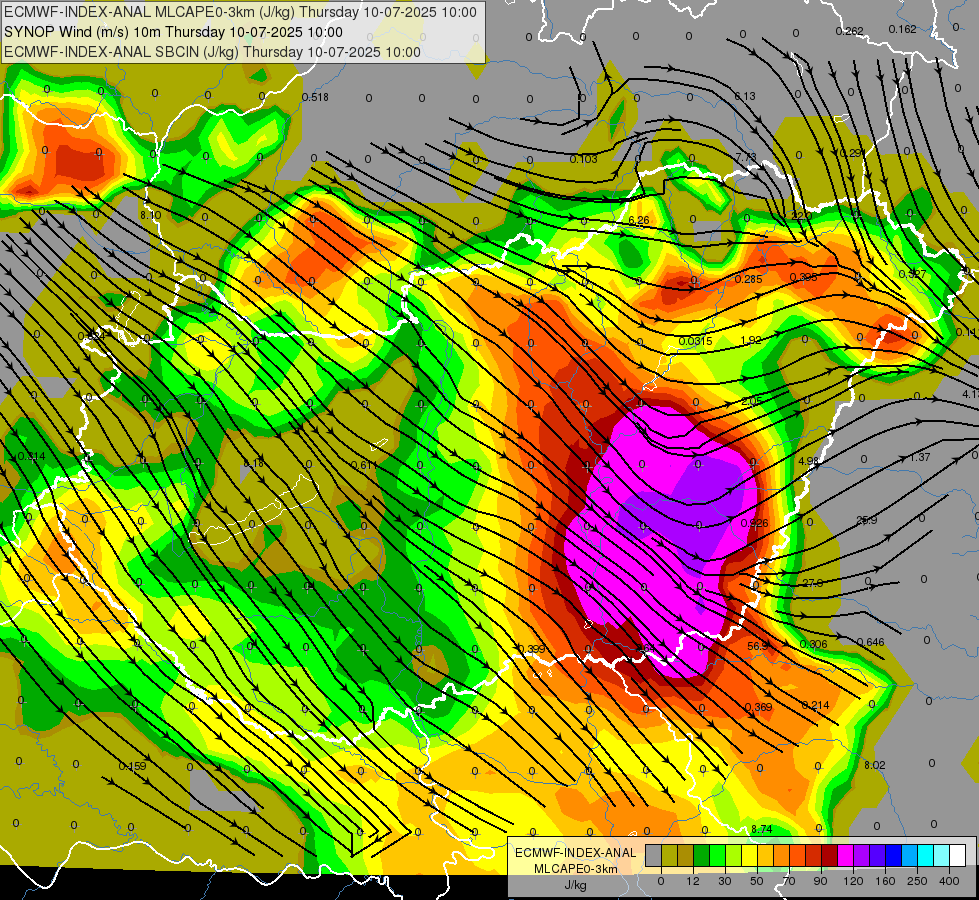Click the map value '0.926'
This screenshot has height=900, width=979.
tap(754, 523)
